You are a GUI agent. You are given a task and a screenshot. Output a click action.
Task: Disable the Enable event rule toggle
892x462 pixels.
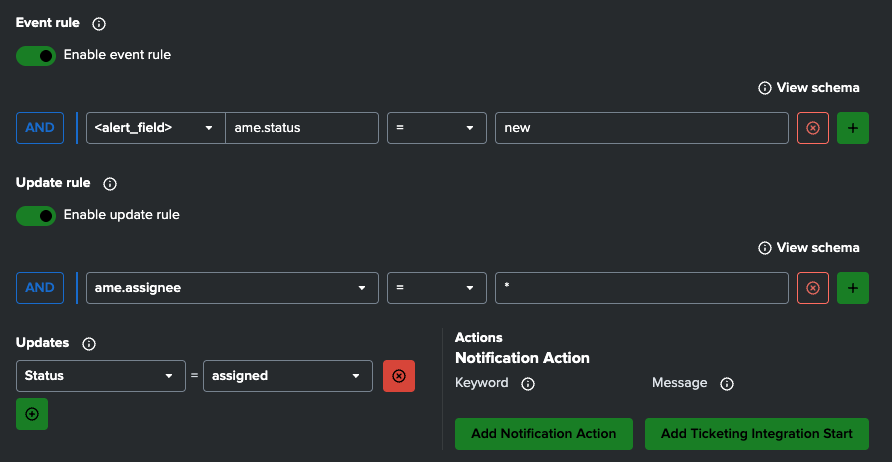[36, 55]
